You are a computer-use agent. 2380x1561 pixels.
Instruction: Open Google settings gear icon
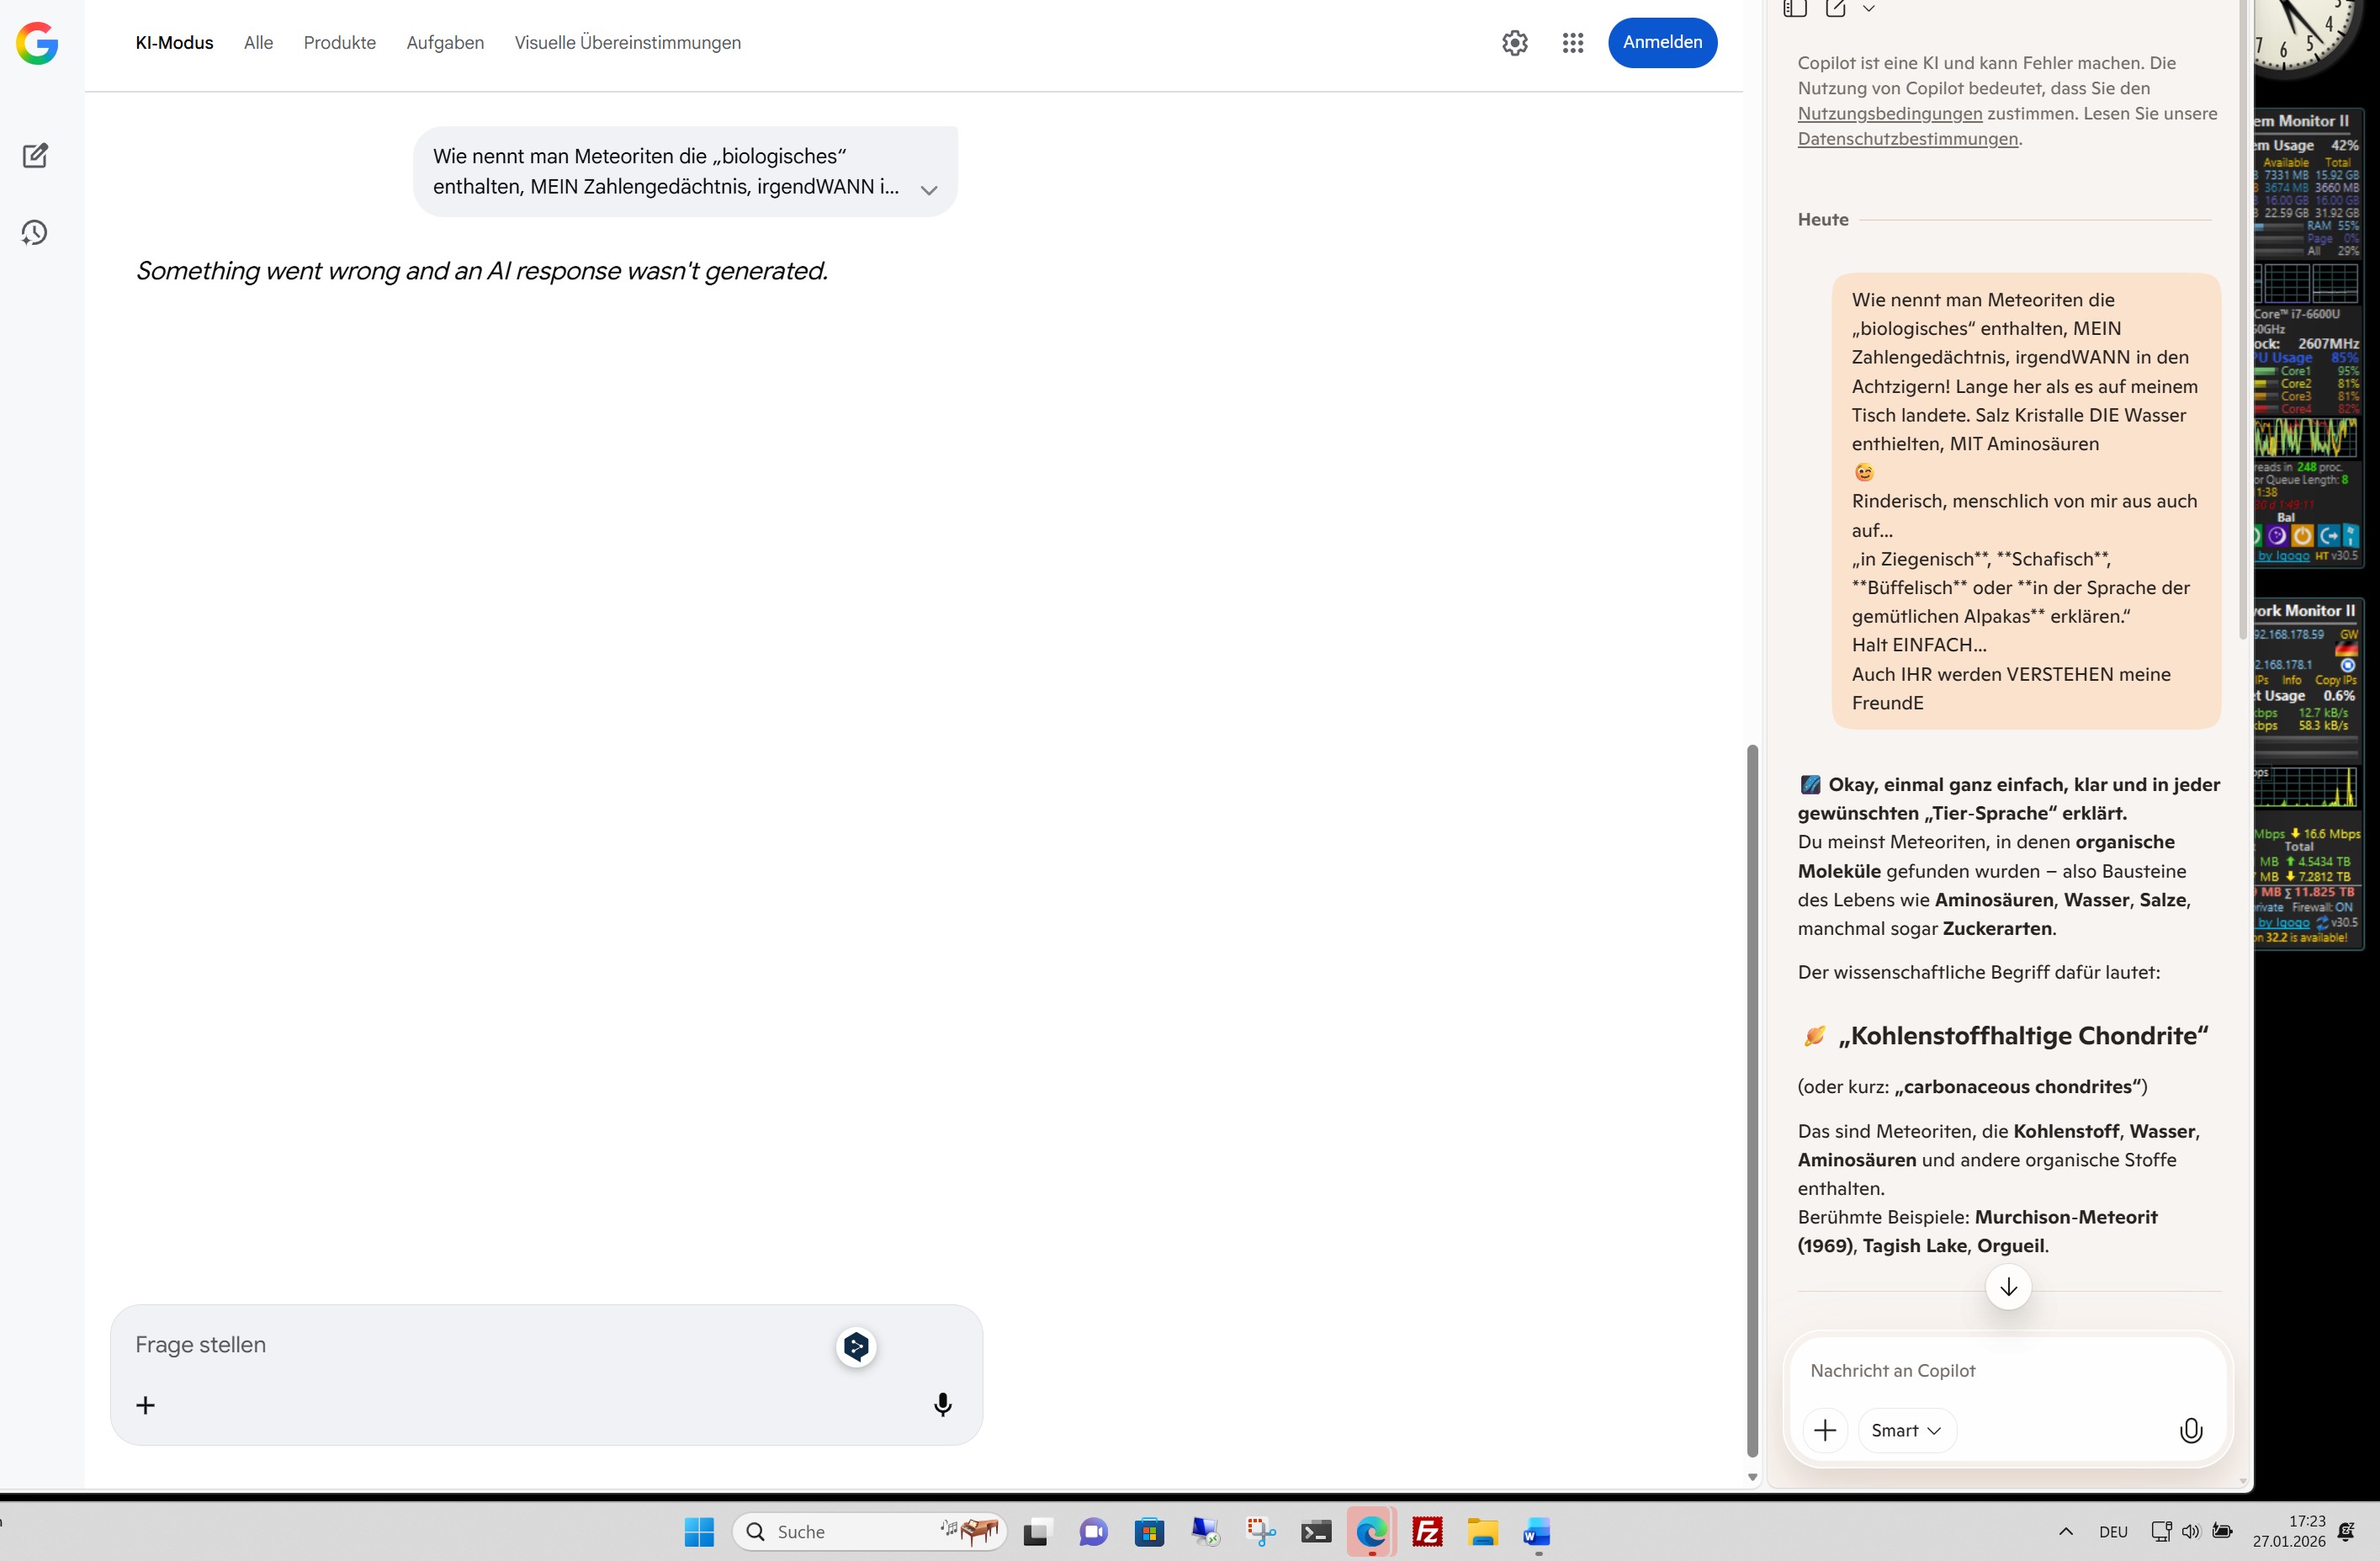[1514, 43]
